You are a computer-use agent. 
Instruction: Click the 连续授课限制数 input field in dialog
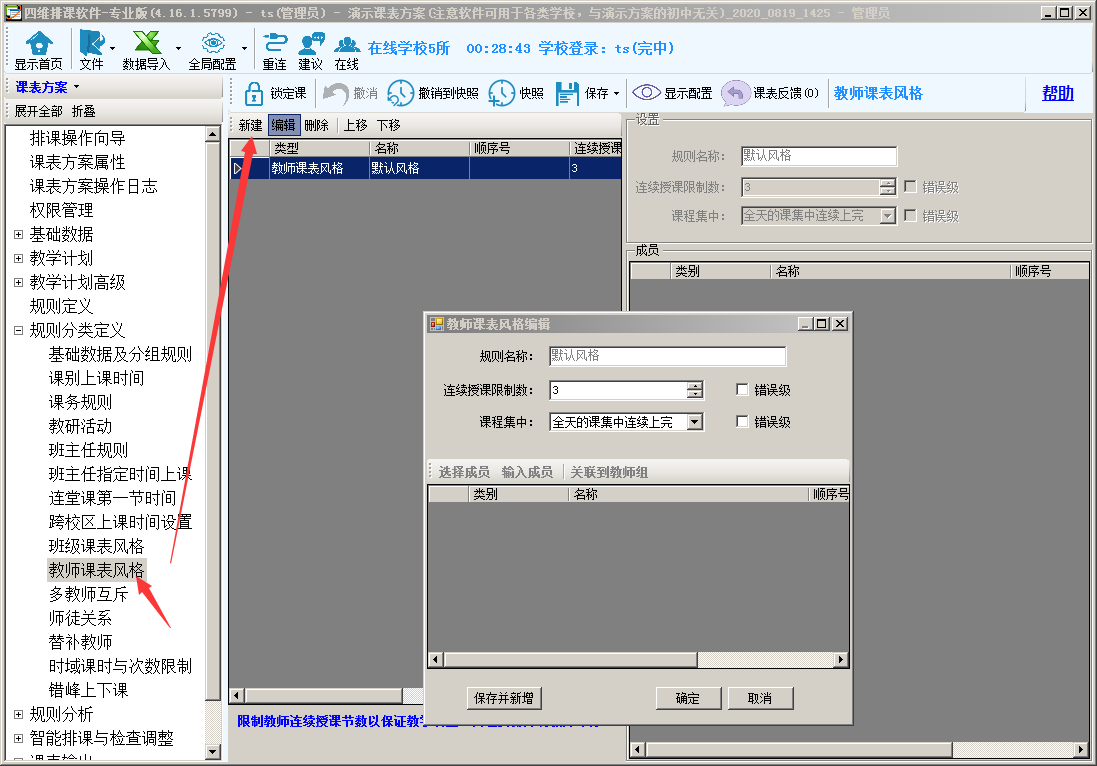click(x=617, y=390)
